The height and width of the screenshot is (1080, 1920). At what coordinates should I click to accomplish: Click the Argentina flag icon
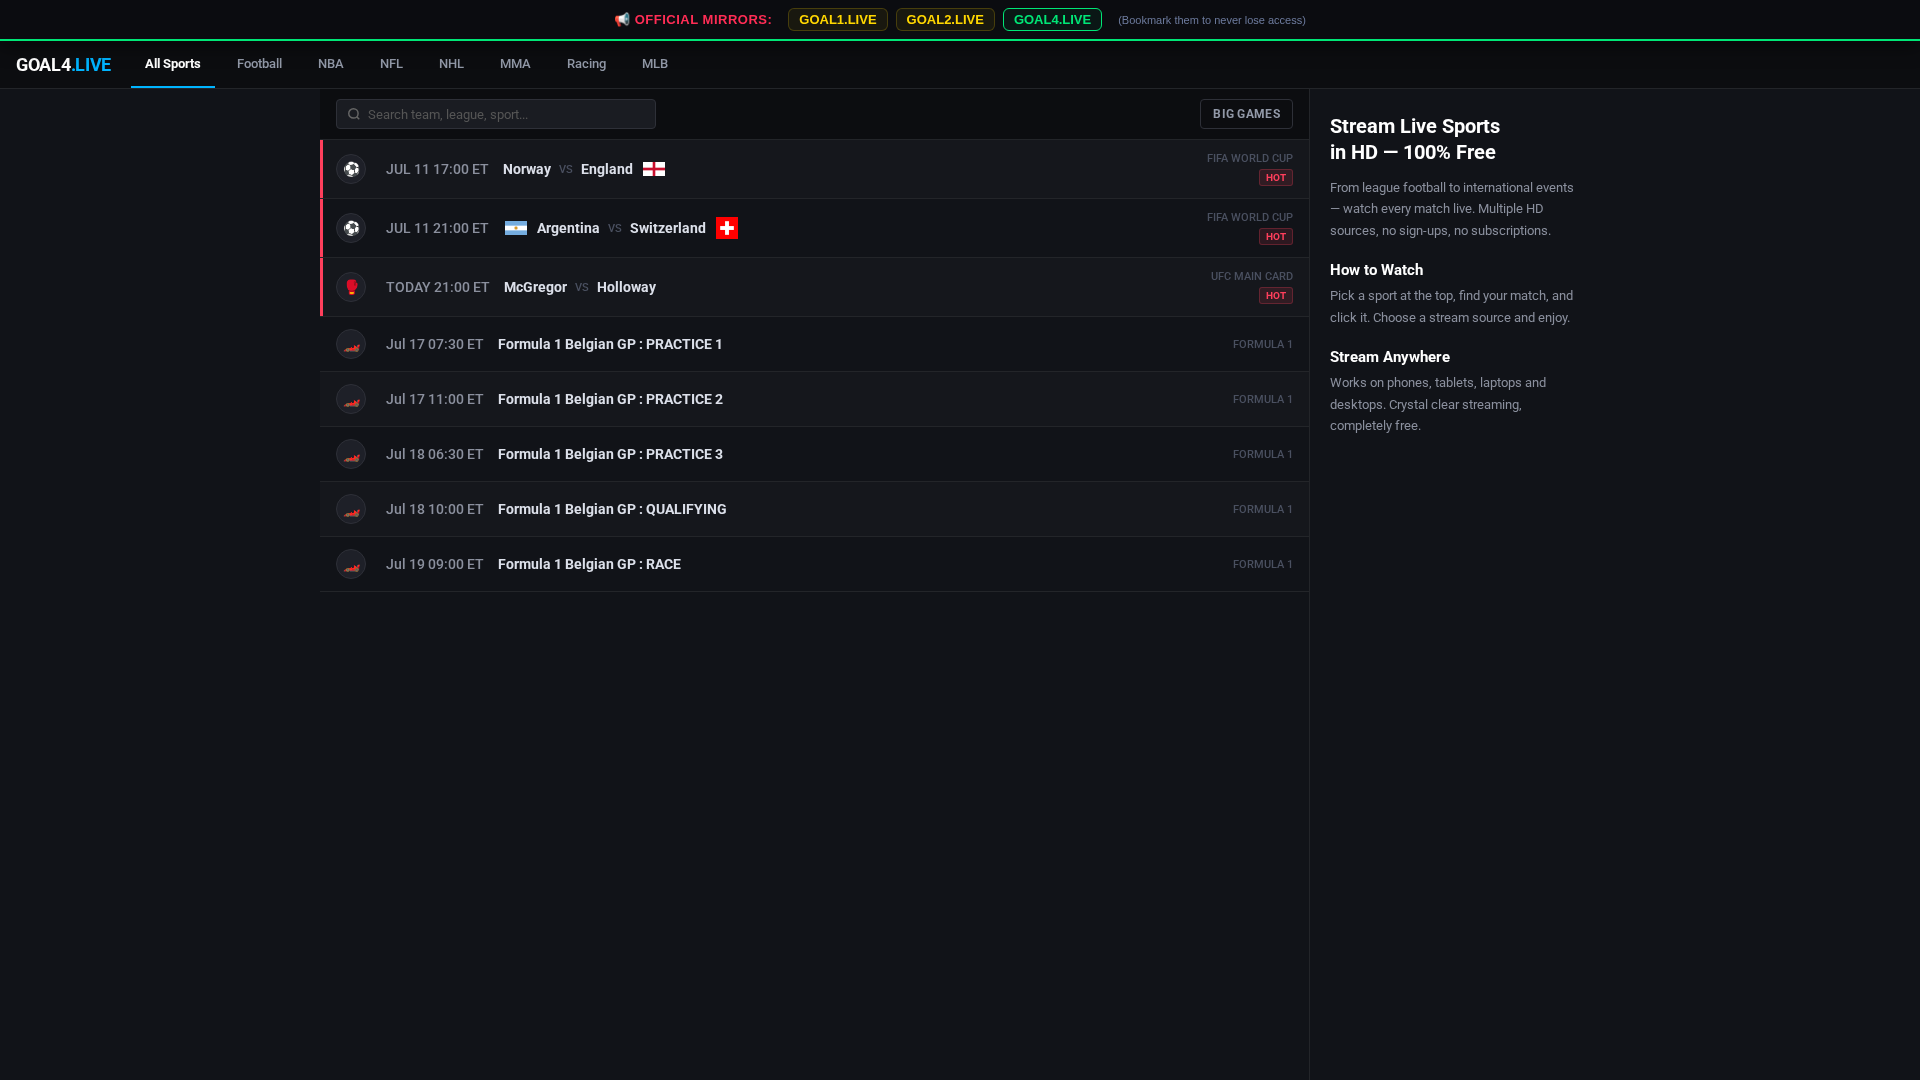click(516, 228)
